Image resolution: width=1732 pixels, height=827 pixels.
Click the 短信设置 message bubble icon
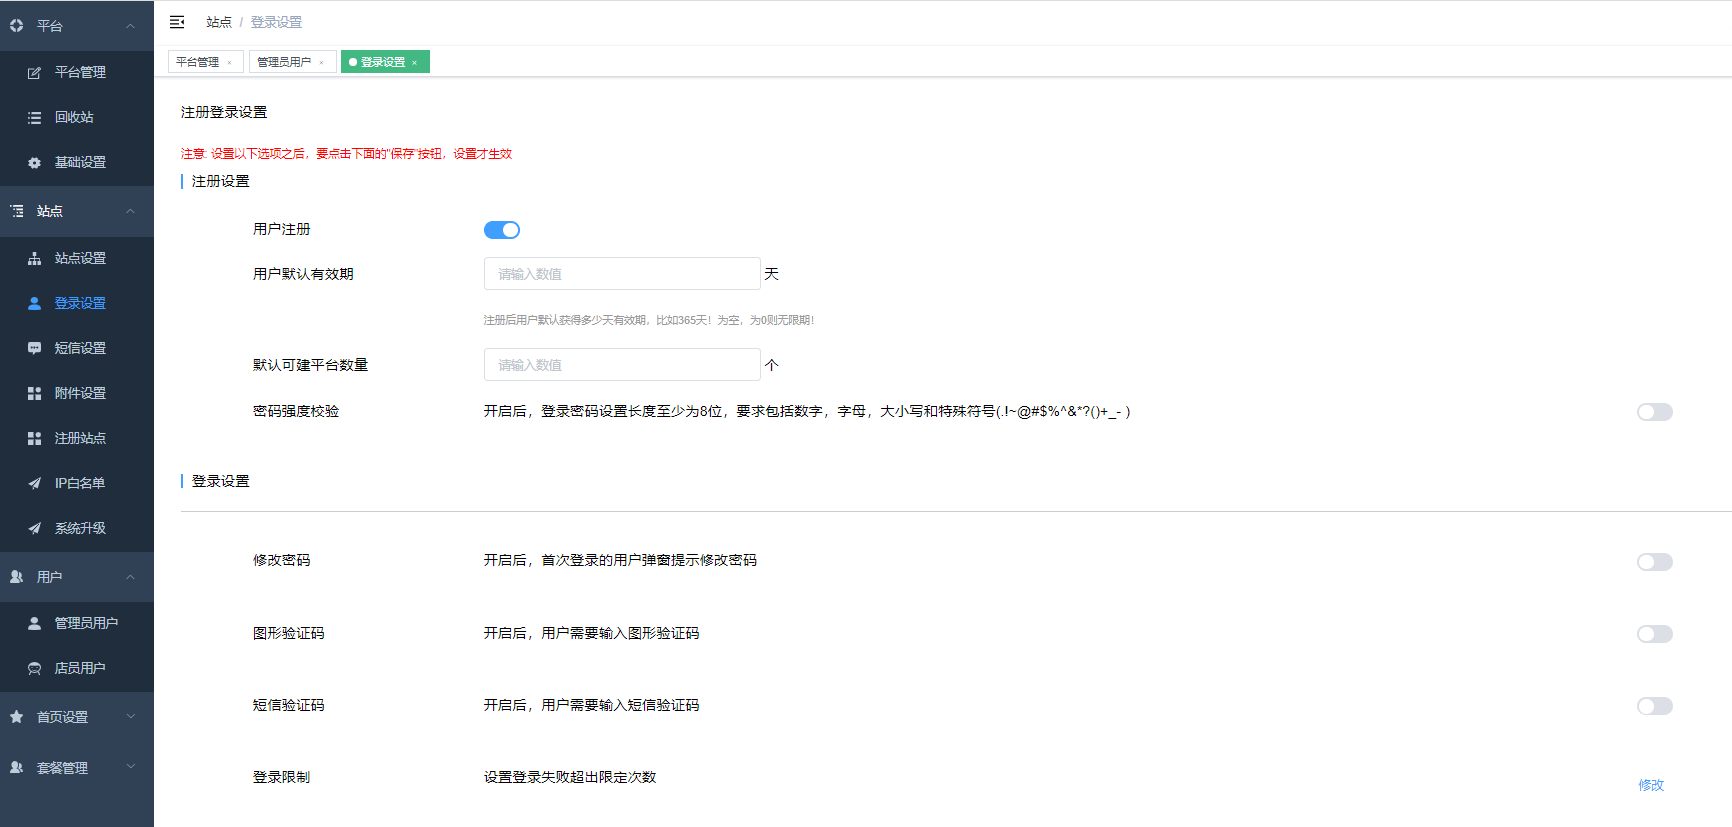34,349
